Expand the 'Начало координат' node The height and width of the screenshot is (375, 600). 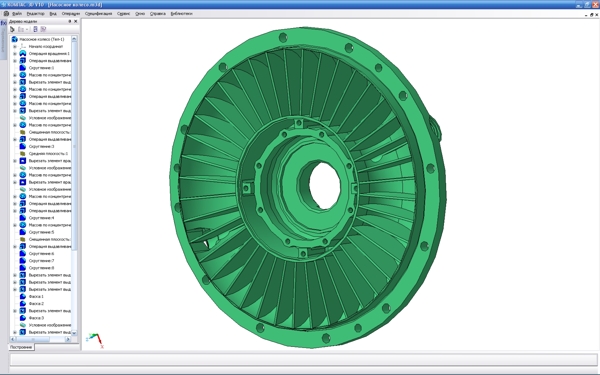[x=15, y=46]
